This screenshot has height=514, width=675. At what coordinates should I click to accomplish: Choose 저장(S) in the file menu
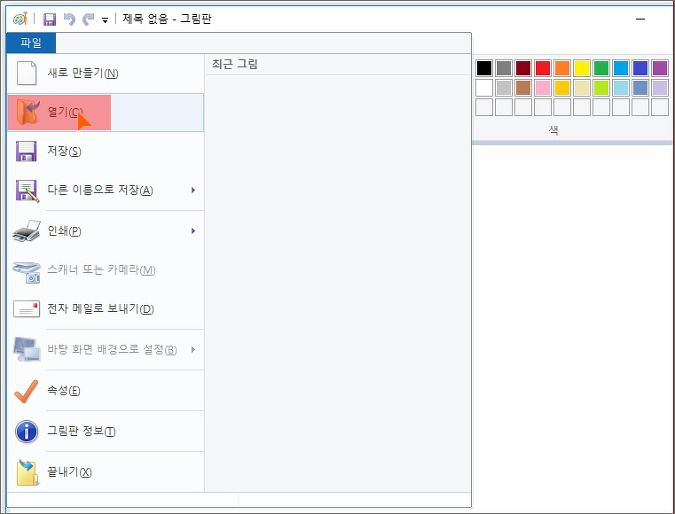coord(105,151)
